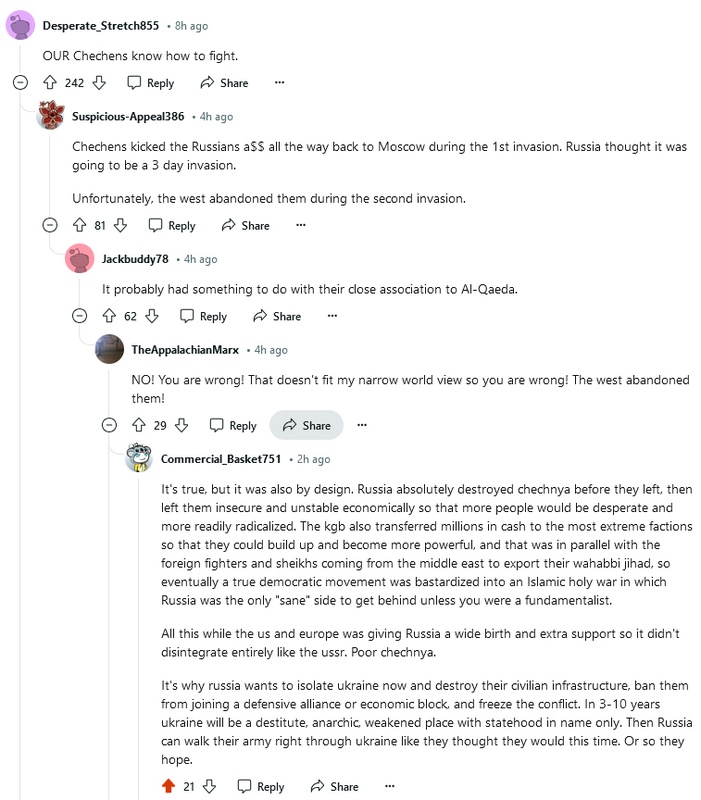Reply to Commercial_Basket751's comment
701x800 pixels.
click(x=260, y=786)
